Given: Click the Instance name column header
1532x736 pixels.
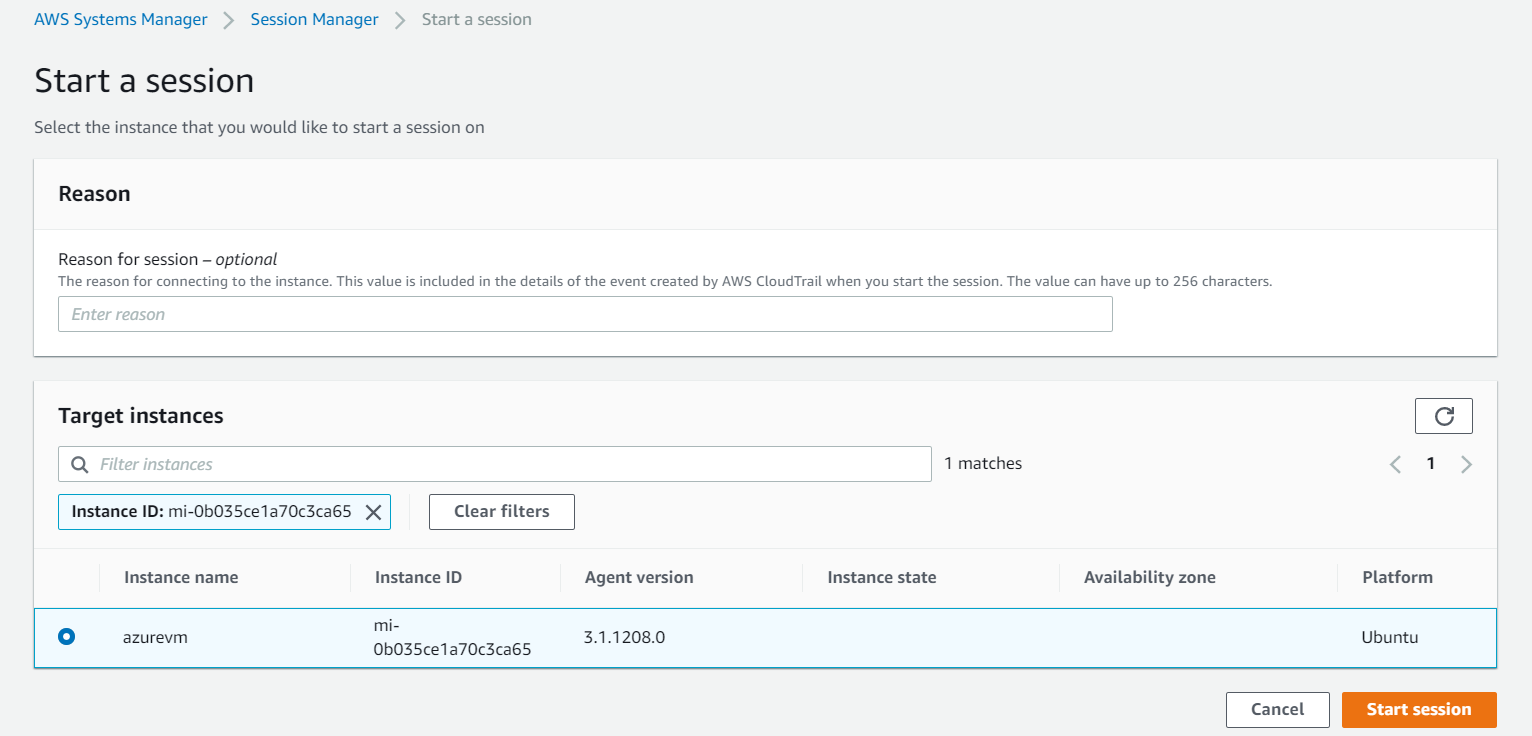Looking at the screenshot, I should tap(181, 577).
